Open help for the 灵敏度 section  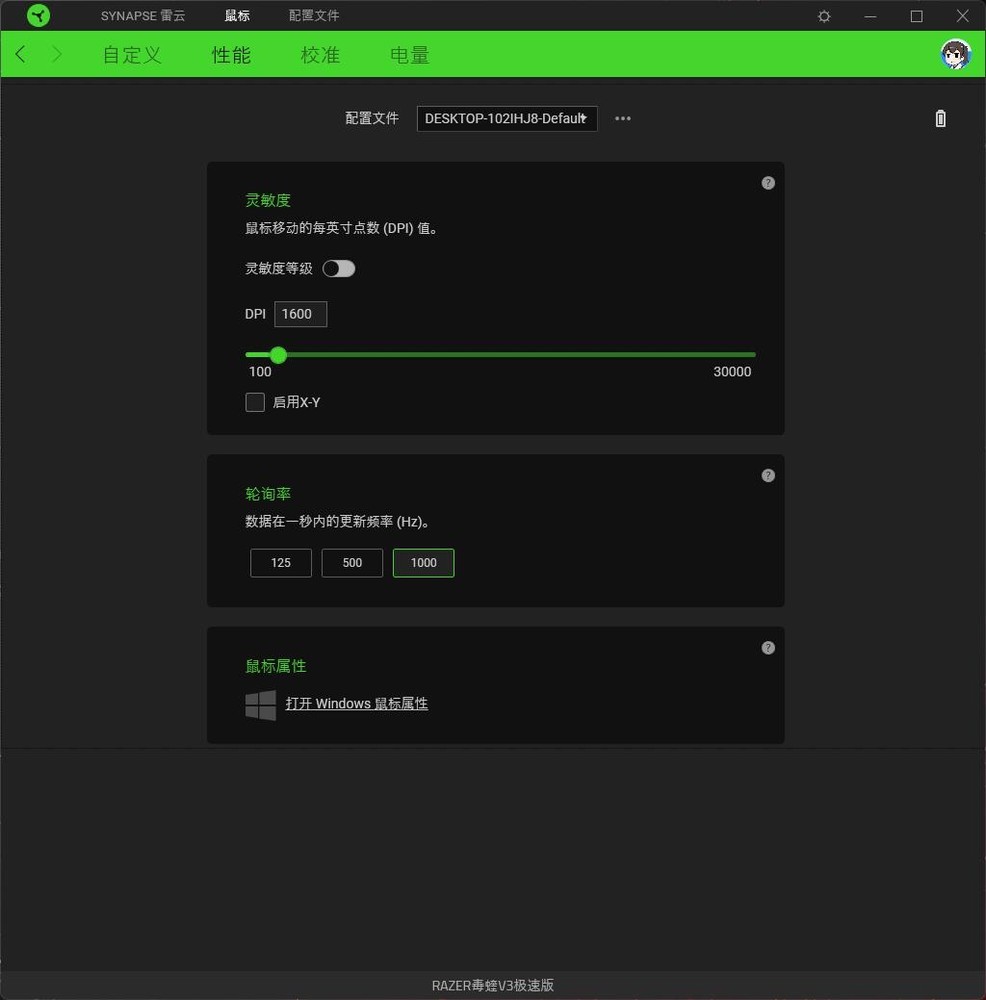768,183
